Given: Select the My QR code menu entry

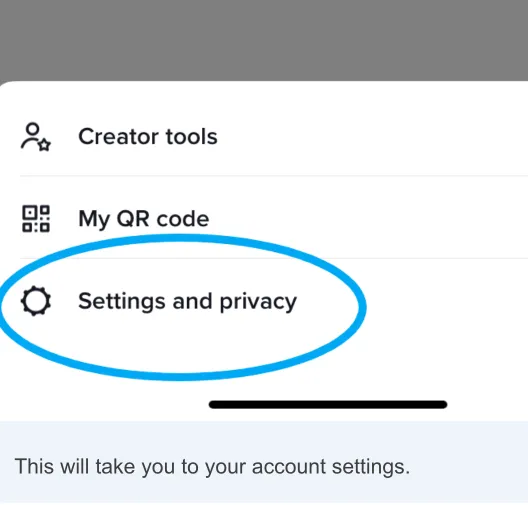Looking at the screenshot, I should coord(264,217).
